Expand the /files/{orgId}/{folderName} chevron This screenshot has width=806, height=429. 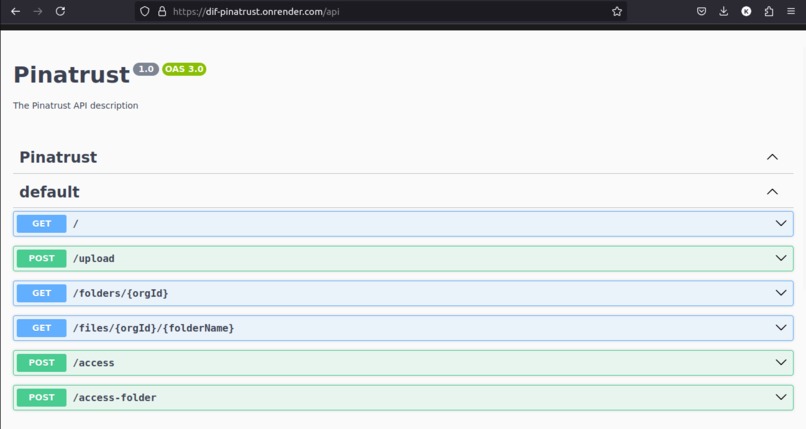(781, 328)
